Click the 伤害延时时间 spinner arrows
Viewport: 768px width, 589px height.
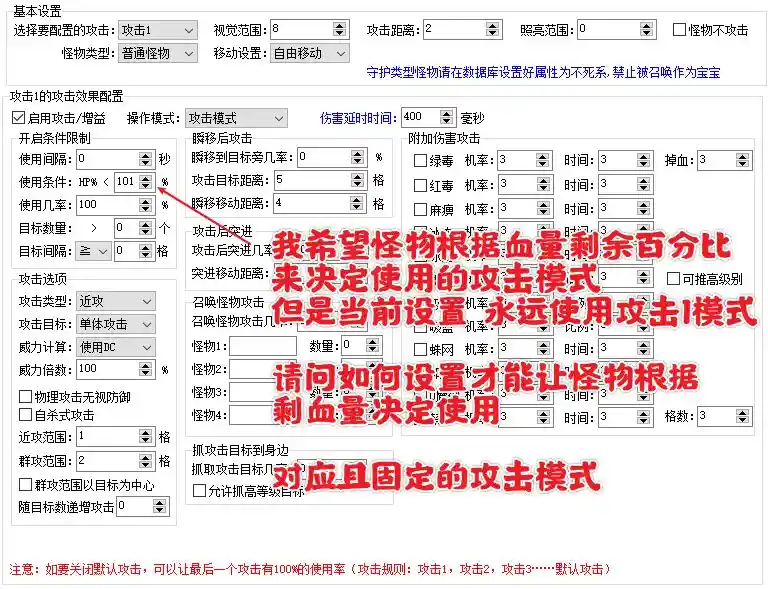coord(446,118)
